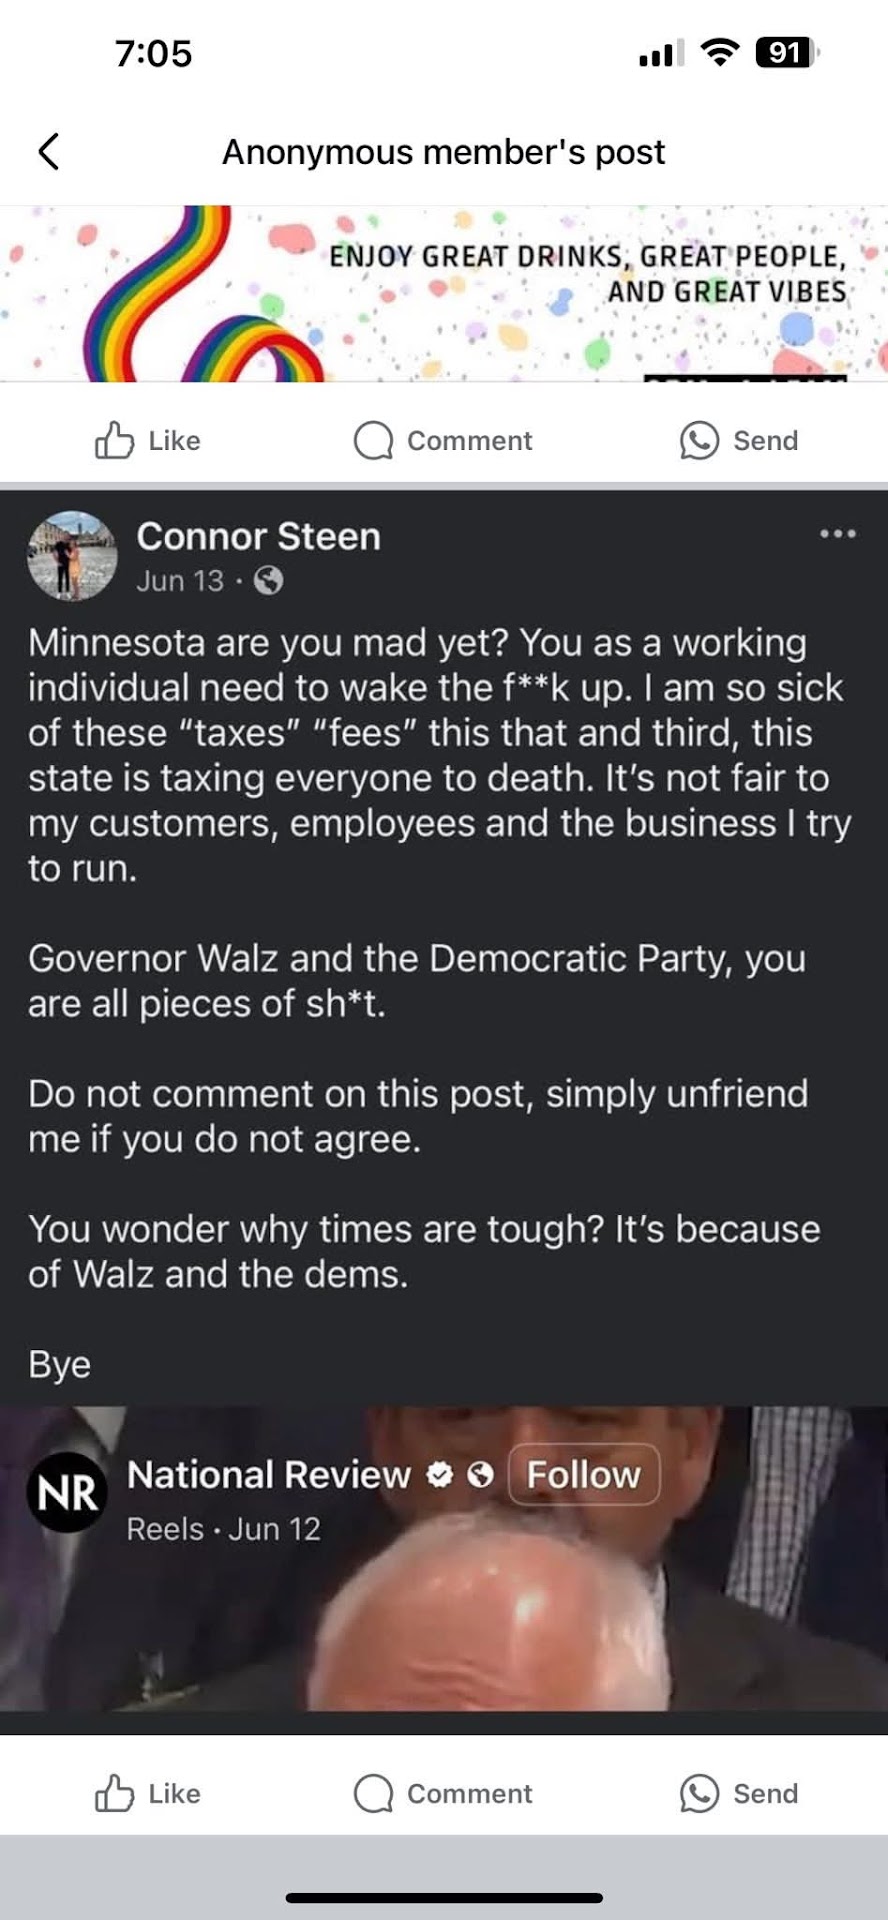The height and width of the screenshot is (1920, 888).
Task: Comment on Connor Steen's shared post
Action: [x=443, y=1793]
